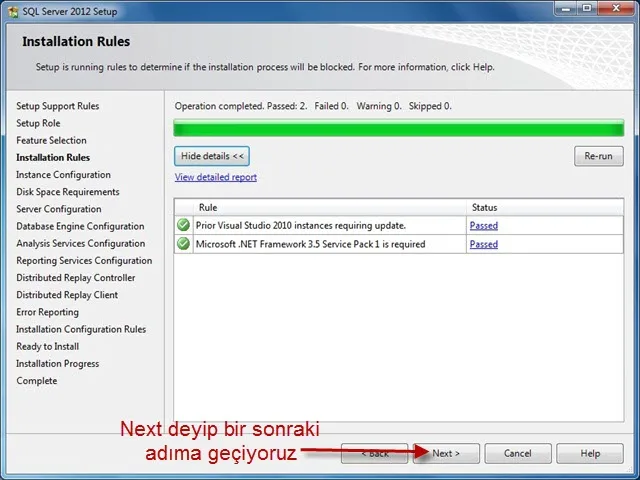The height and width of the screenshot is (480, 640).
Task: Select Disk Space Requirements step
Action: [68, 192]
